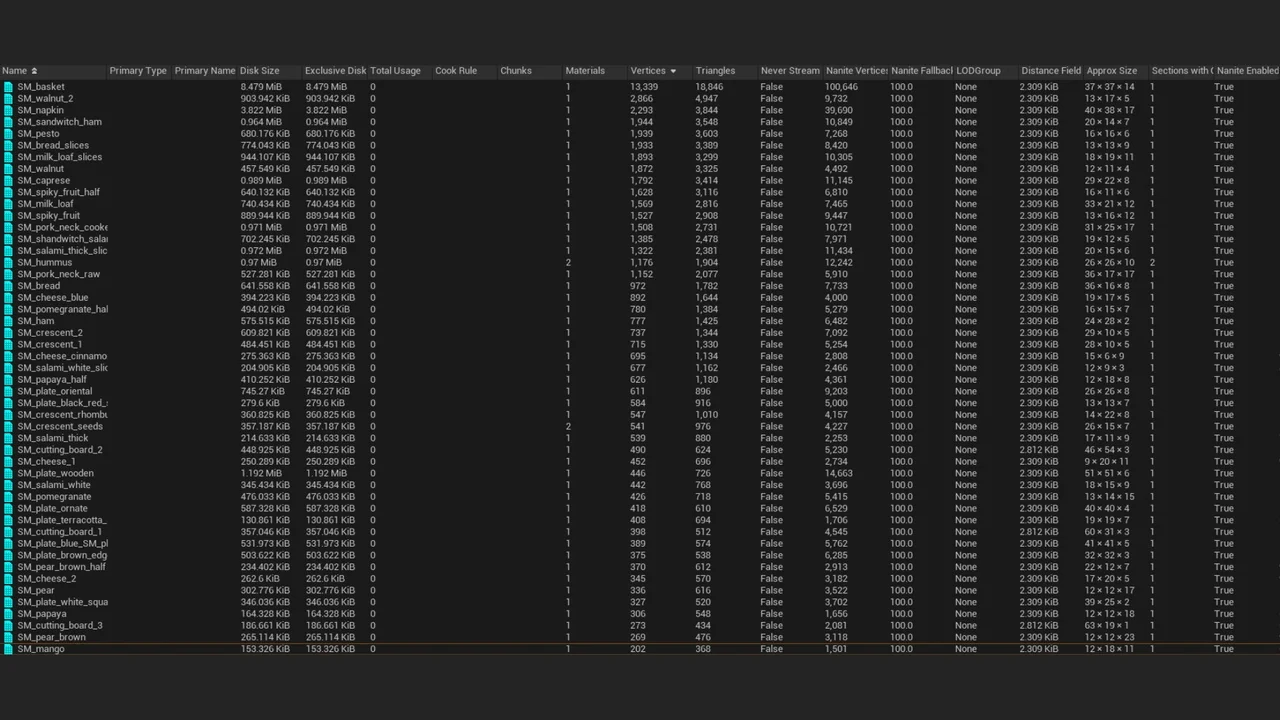The height and width of the screenshot is (720, 1280).
Task: Click the asset icon for SM_hummus
Action: pyautogui.click(x=8, y=263)
